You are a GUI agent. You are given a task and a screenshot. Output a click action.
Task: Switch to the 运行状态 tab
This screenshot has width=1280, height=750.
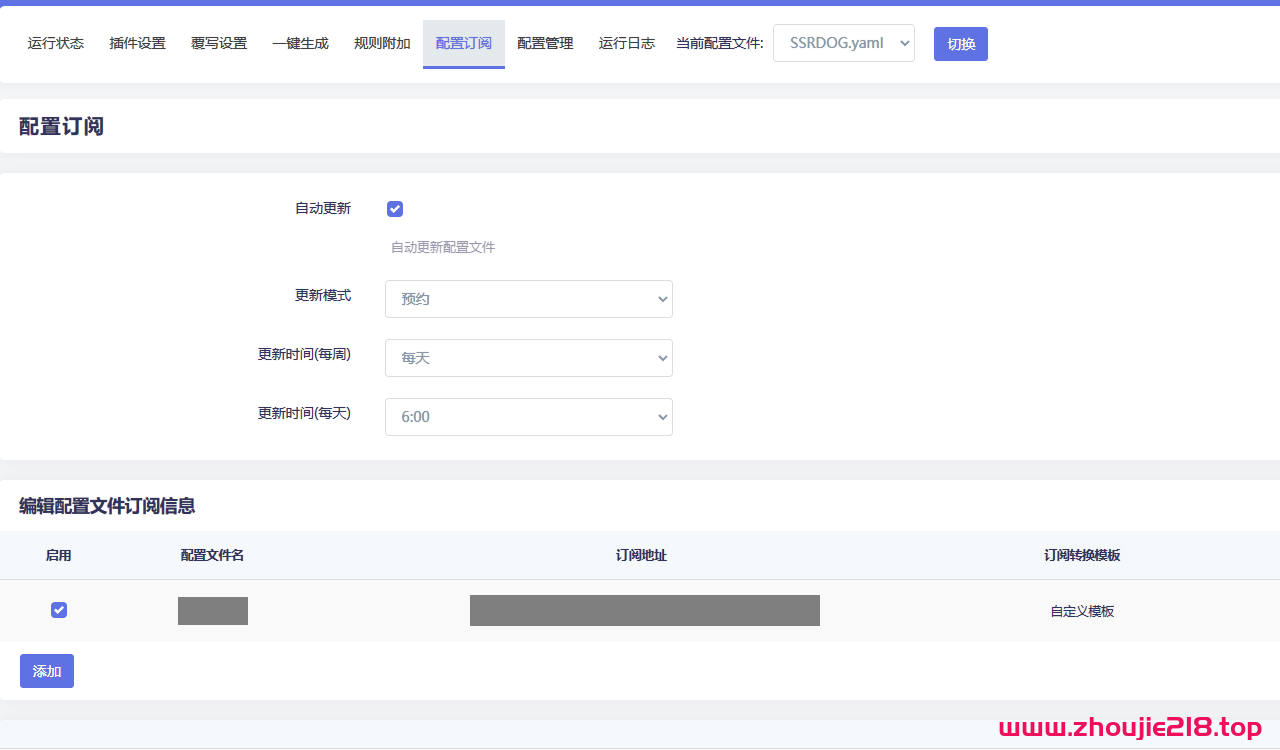pyautogui.click(x=55, y=43)
